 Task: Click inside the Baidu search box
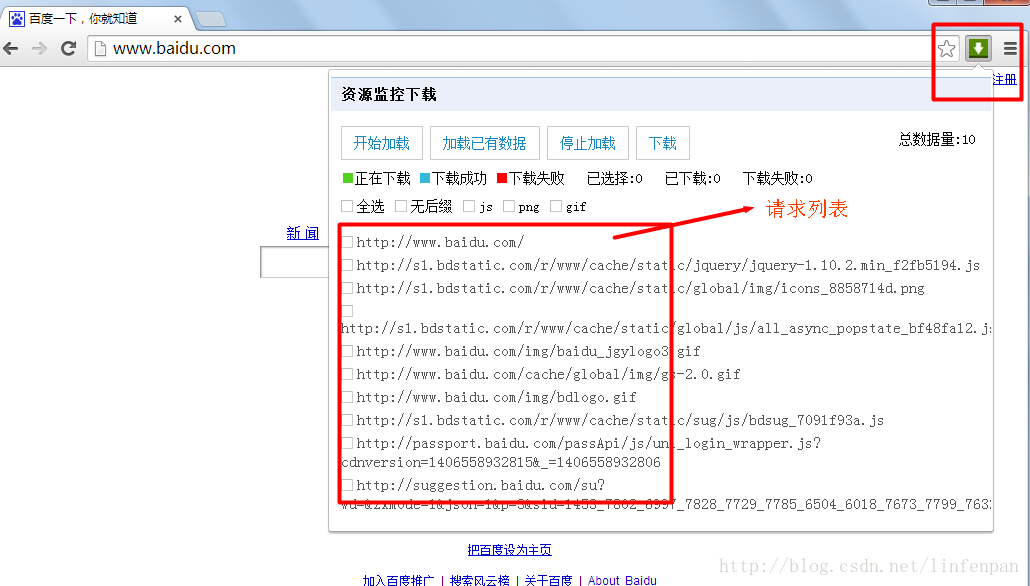294,262
